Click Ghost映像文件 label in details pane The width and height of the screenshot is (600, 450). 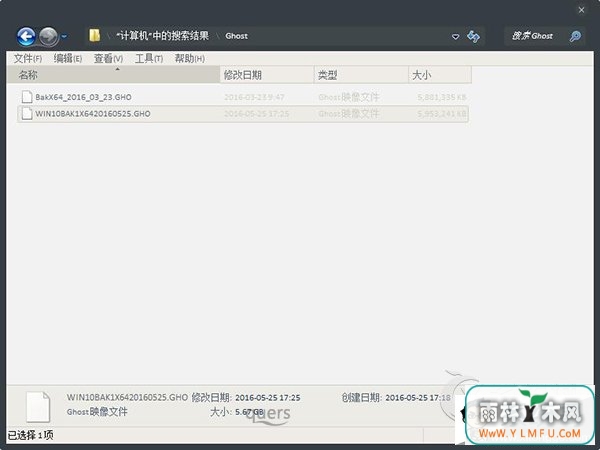click(97, 412)
